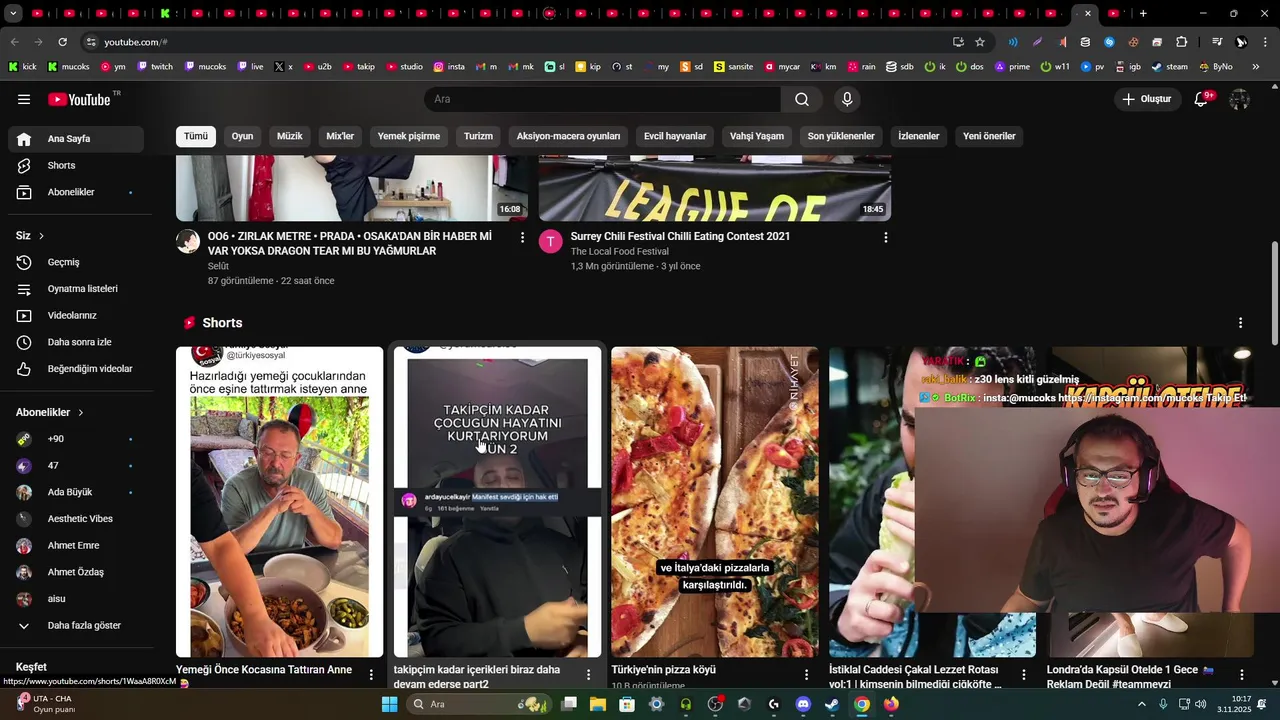
Task: Open File Explorer from the taskbar
Action: tap(598, 704)
